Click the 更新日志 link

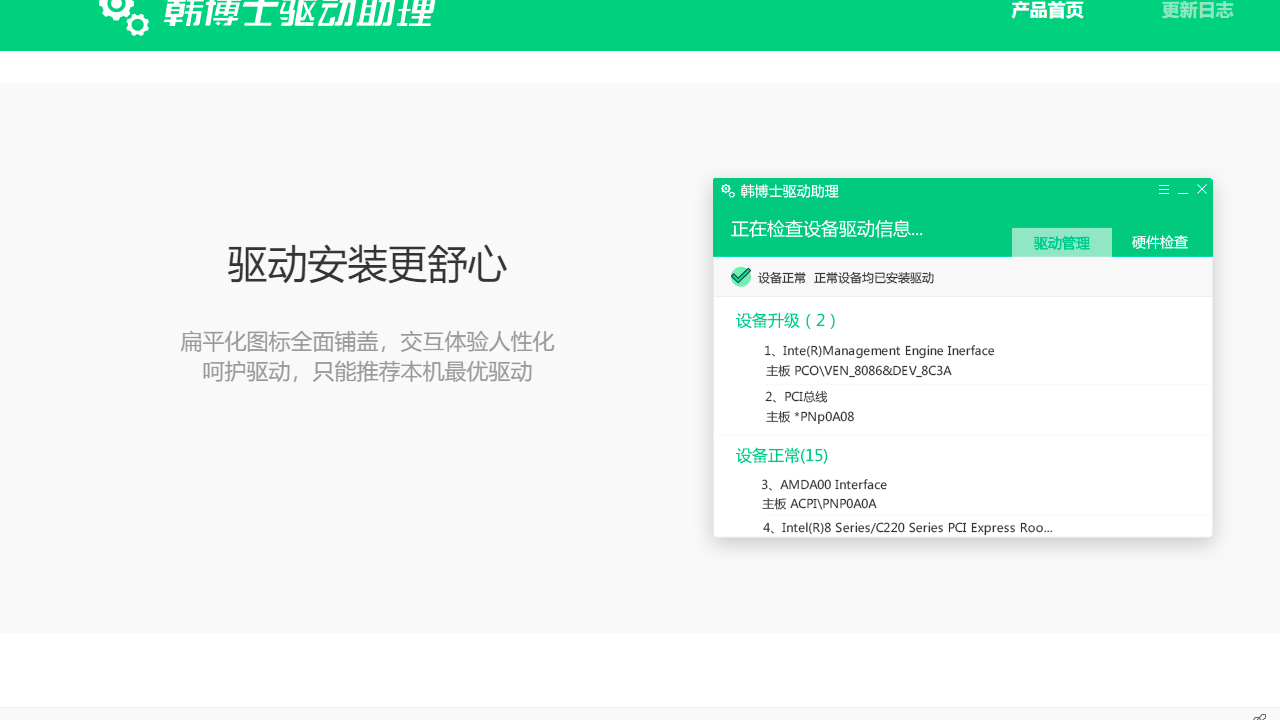pyautogui.click(x=1197, y=10)
